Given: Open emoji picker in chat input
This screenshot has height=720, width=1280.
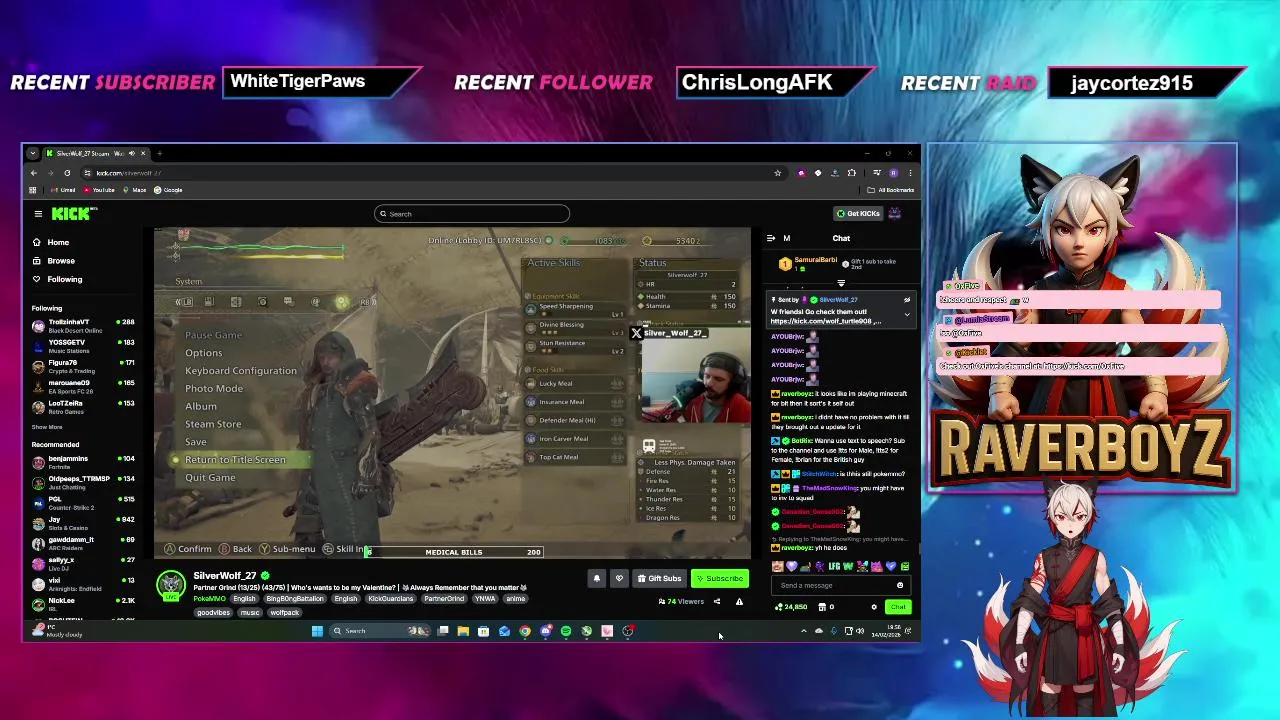Looking at the screenshot, I should [900, 585].
